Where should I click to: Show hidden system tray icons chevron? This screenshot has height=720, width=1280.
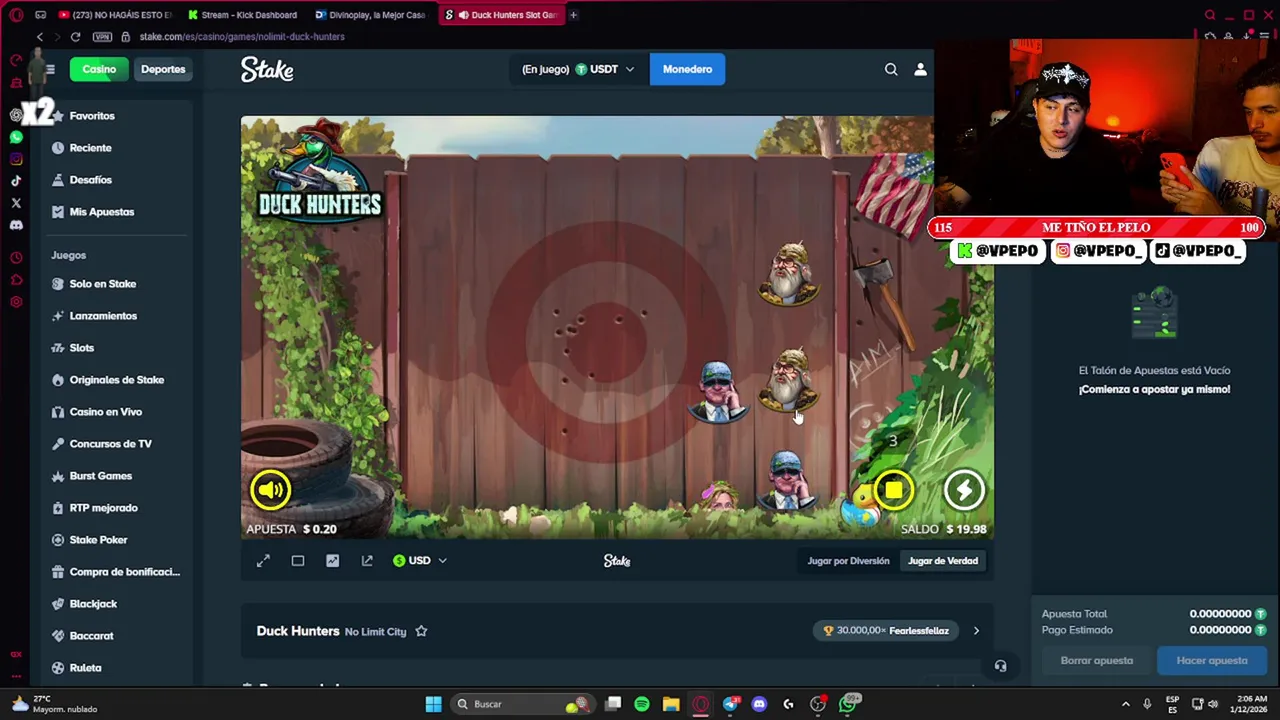(x=1125, y=704)
